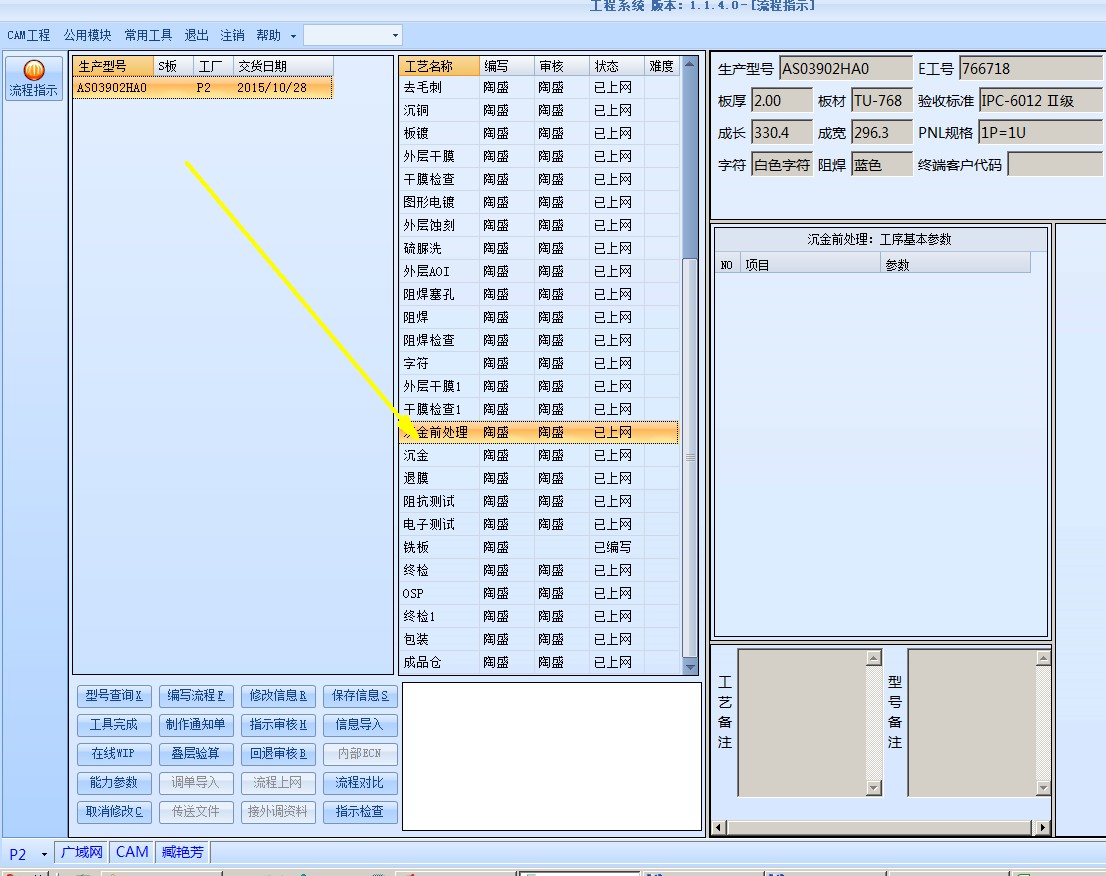
Task: Click the 制作通知单 button
Action: pos(196,725)
